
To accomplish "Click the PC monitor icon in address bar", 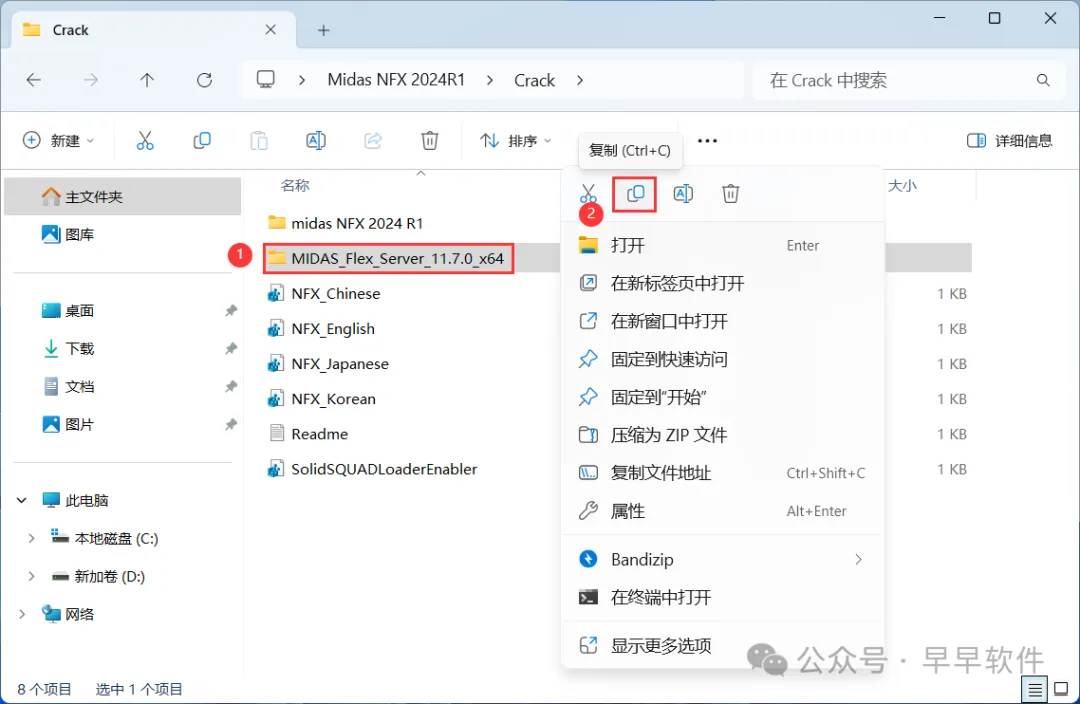I will [265, 79].
